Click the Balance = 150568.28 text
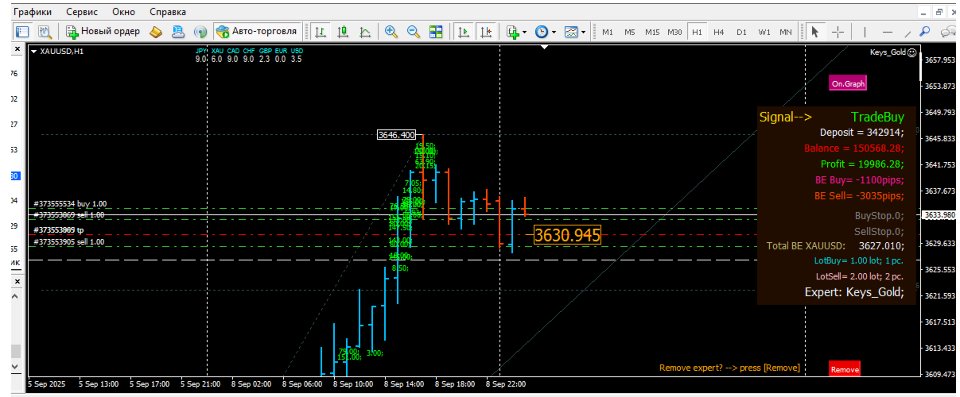Image resolution: width=960 pixels, height=397 pixels. click(854, 148)
